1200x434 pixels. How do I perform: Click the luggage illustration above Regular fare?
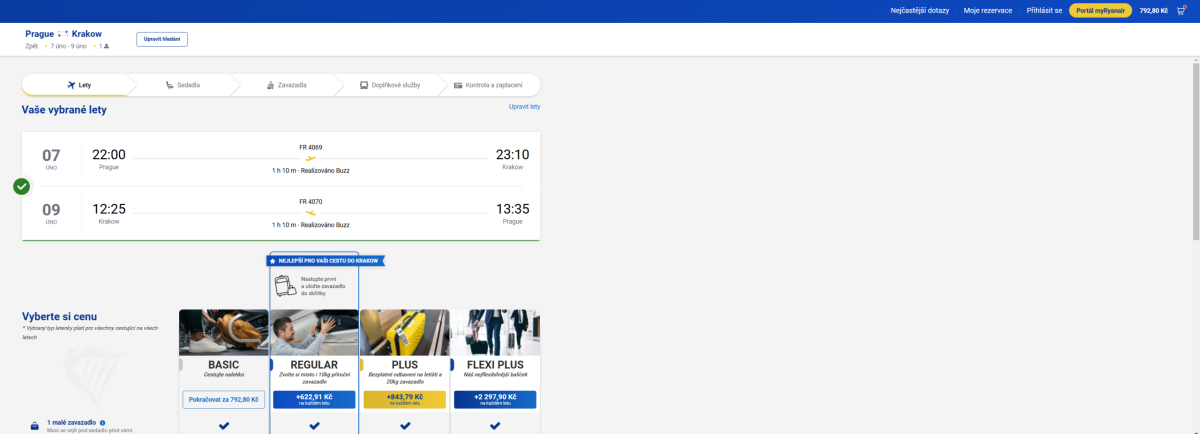(x=286, y=286)
